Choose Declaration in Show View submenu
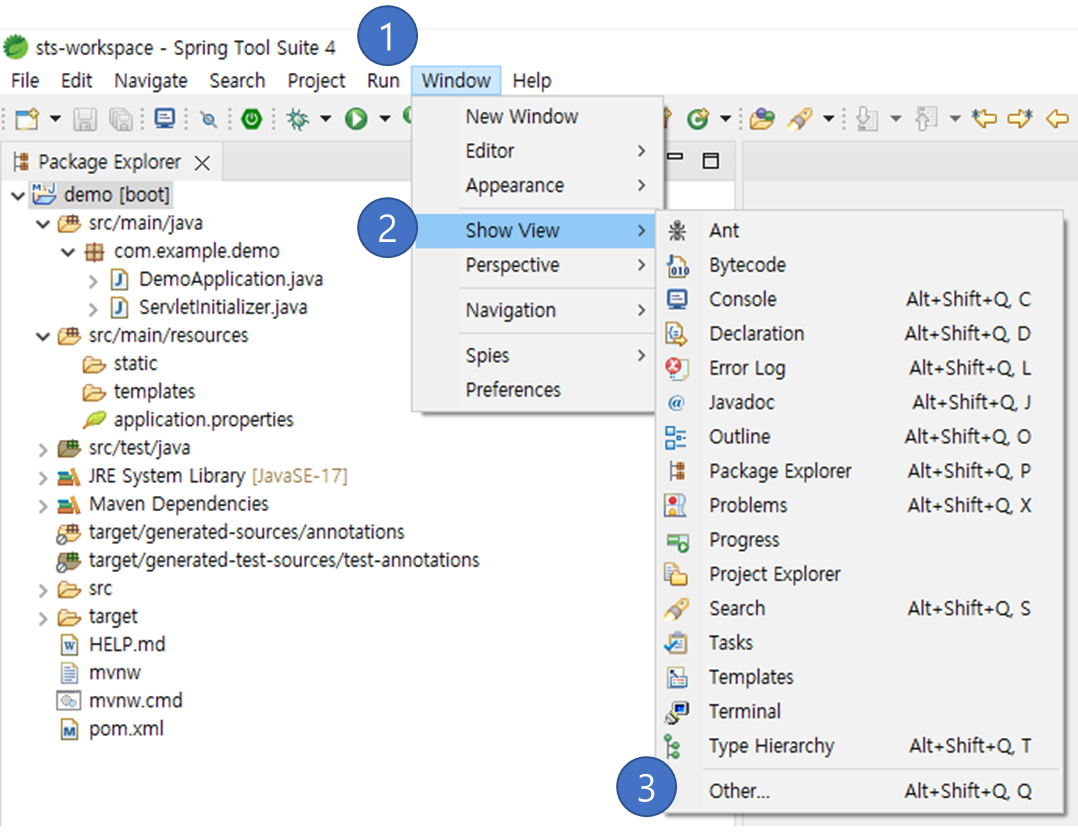This screenshot has height=833, width=1078. pos(859,333)
